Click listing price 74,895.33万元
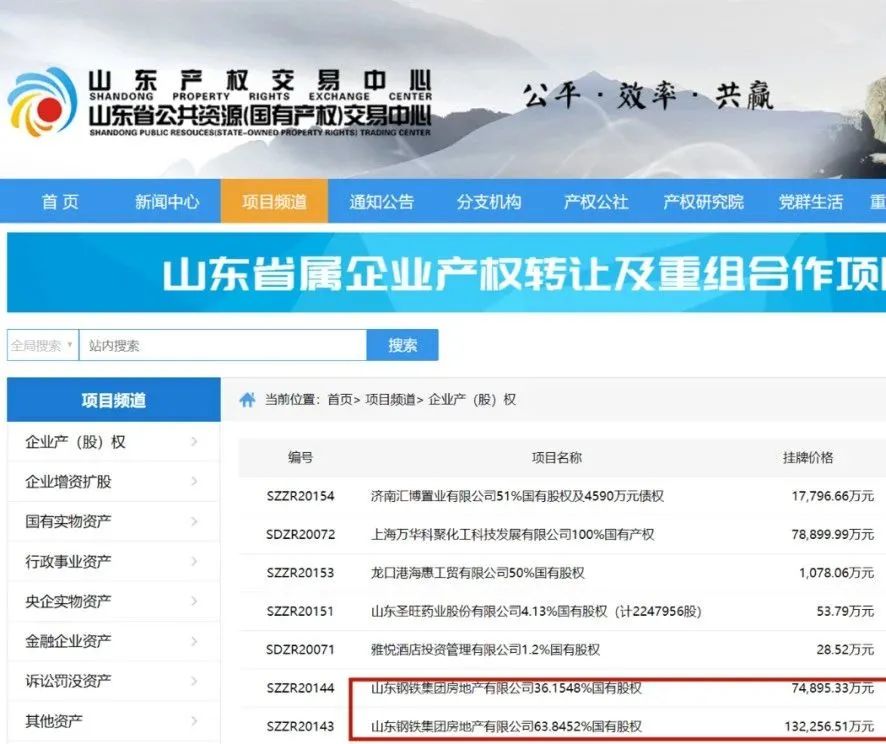Image resolution: width=886 pixels, height=744 pixels. point(833,688)
